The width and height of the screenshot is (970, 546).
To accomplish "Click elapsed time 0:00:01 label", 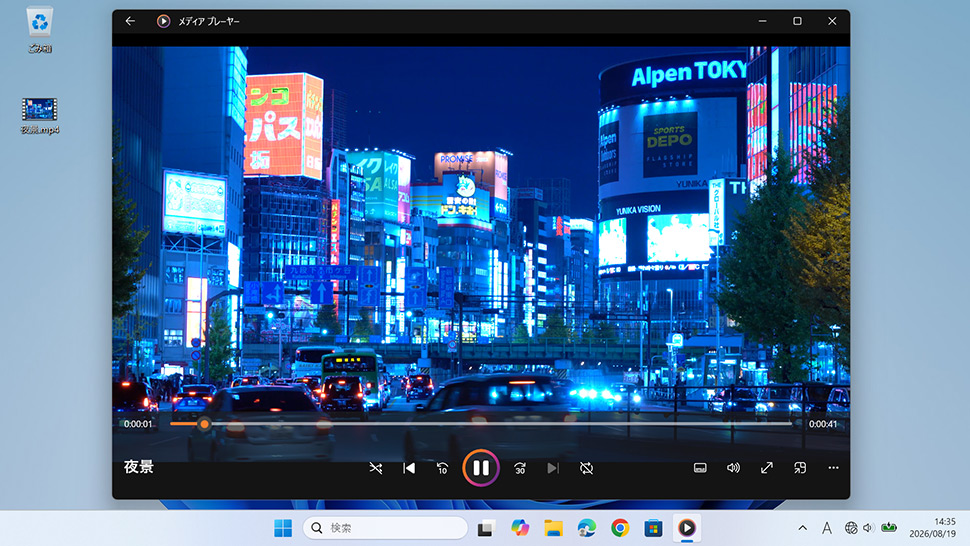I will coord(137,424).
